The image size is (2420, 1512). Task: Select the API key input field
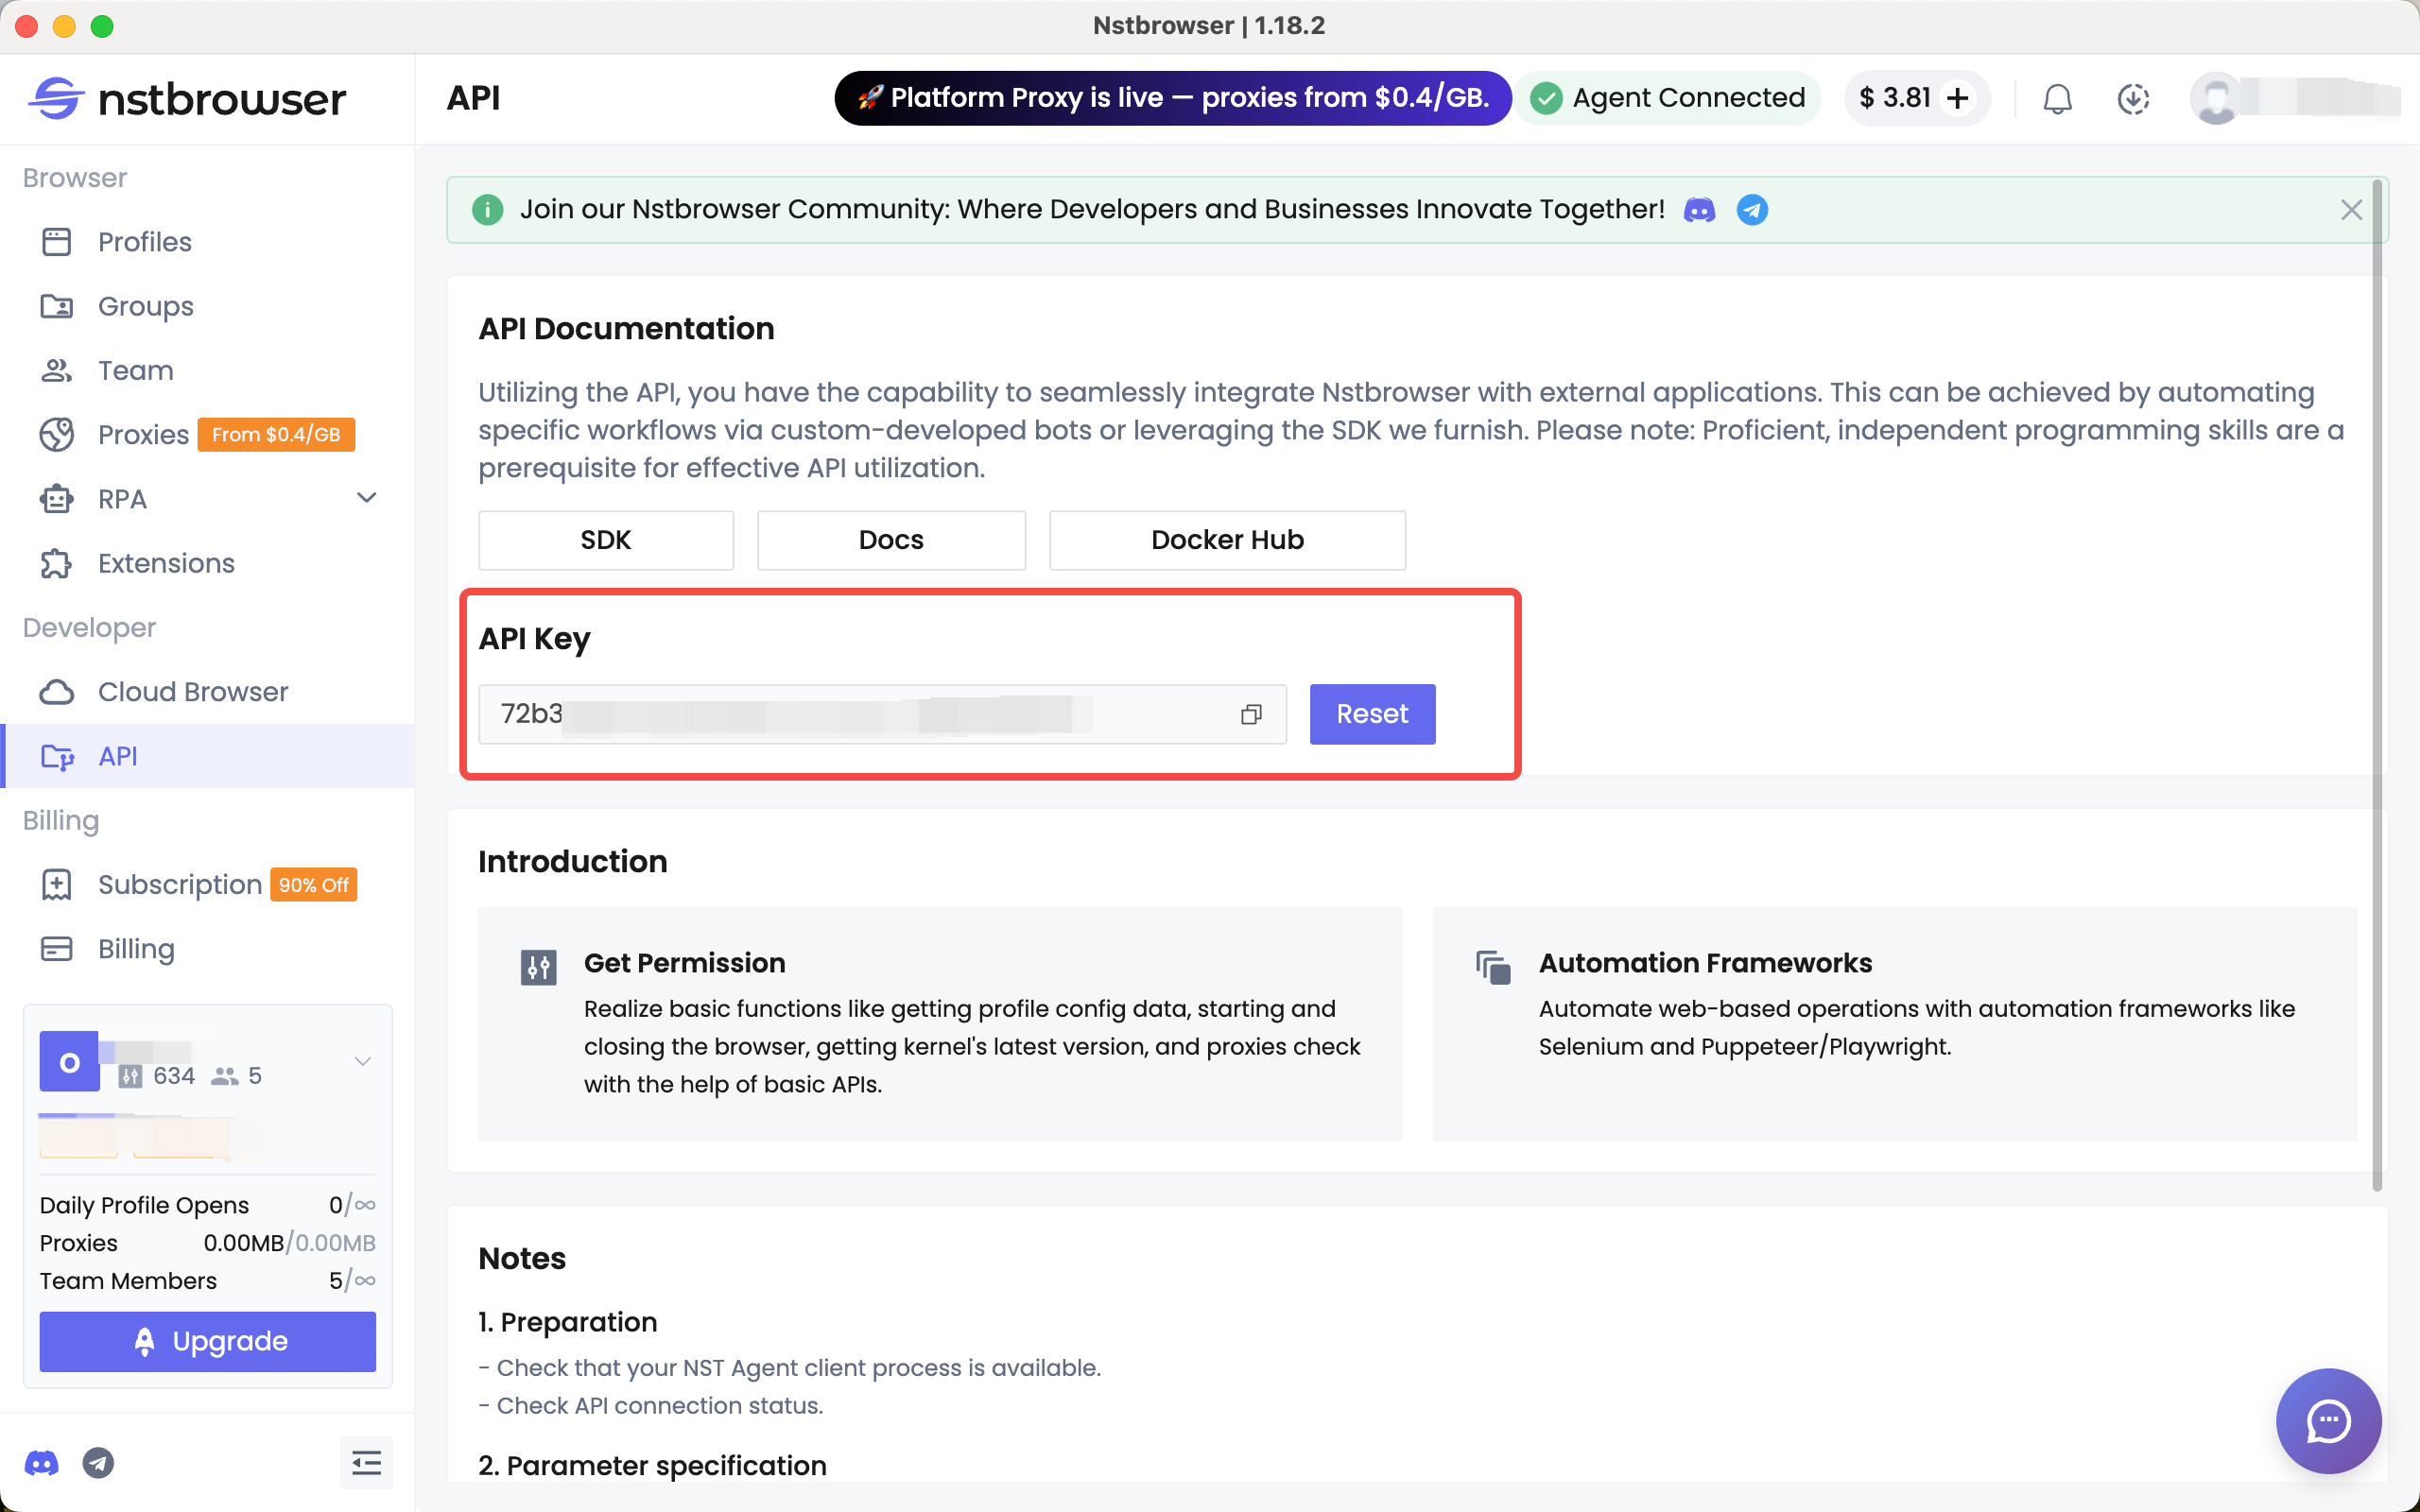click(x=870, y=714)
